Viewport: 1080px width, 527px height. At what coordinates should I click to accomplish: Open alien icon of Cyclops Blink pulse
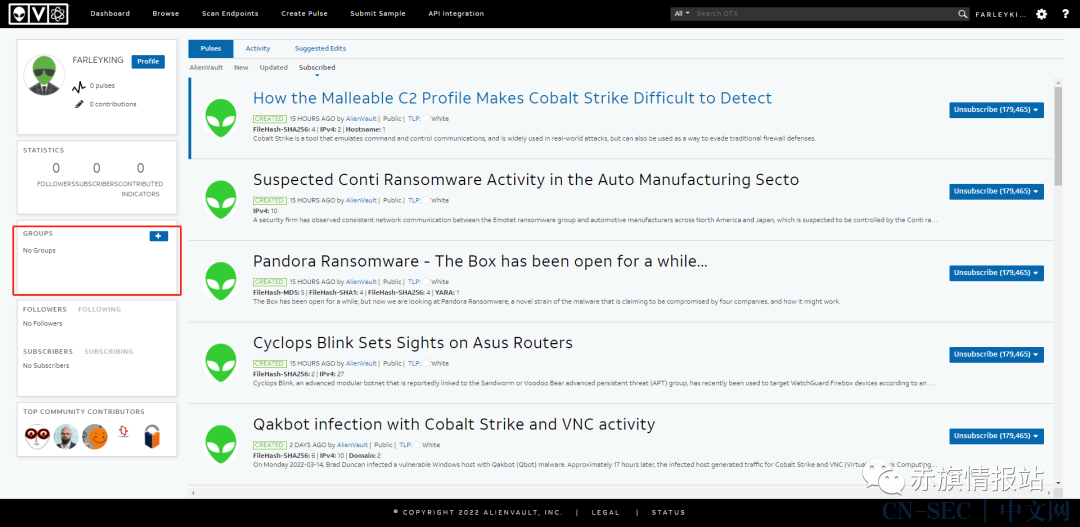tap(221, 363)
